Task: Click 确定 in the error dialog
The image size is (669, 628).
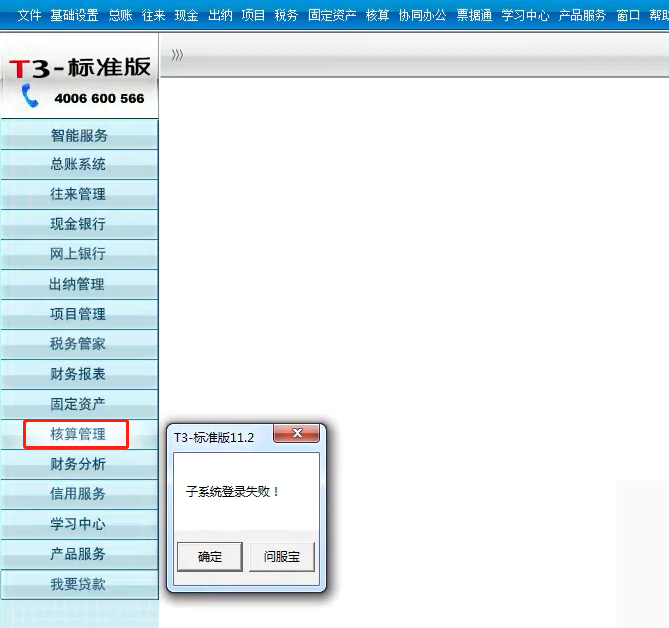Action: pos(210,557)
